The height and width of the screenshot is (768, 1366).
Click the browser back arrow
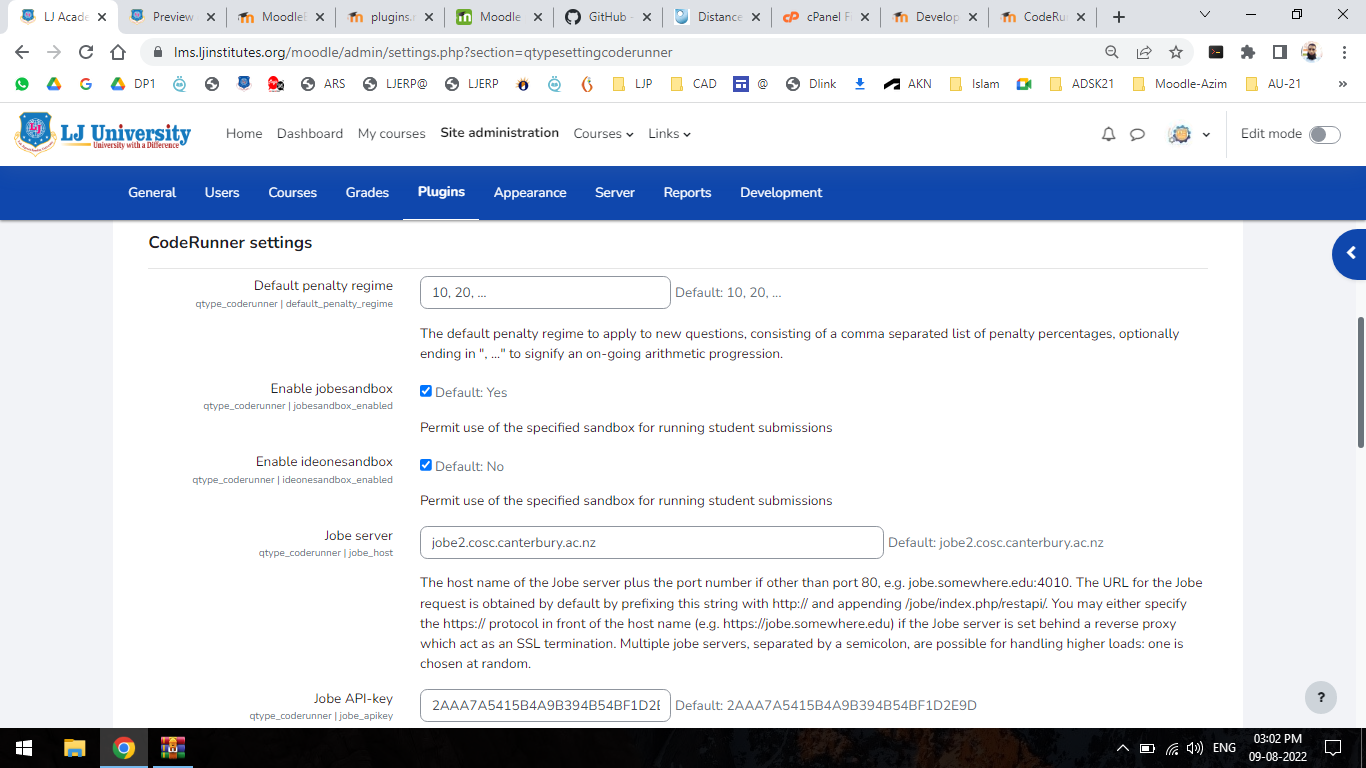22,52
